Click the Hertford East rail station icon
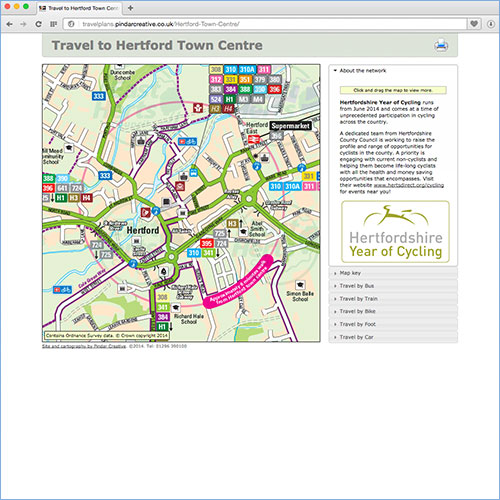The height and width of the screenshot is (500, 500). 254,139
